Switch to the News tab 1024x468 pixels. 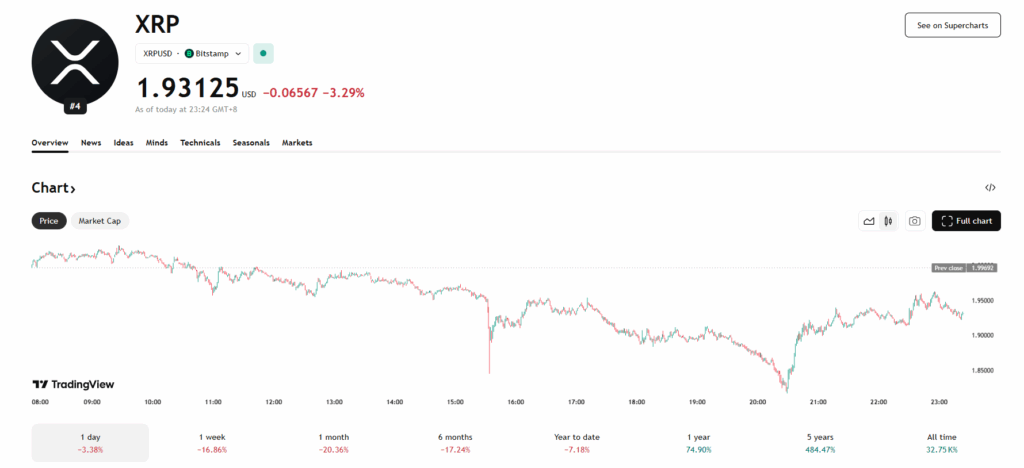click(x=91, y=143)
